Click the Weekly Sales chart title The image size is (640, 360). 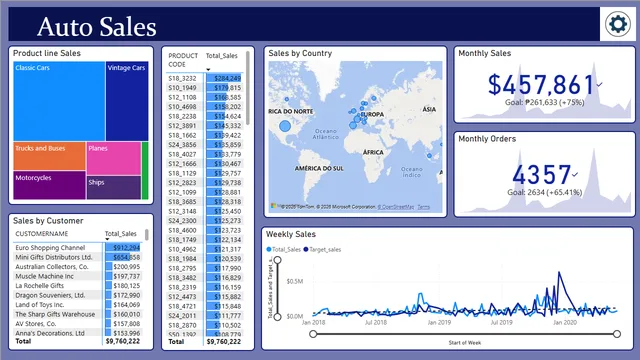291,234
